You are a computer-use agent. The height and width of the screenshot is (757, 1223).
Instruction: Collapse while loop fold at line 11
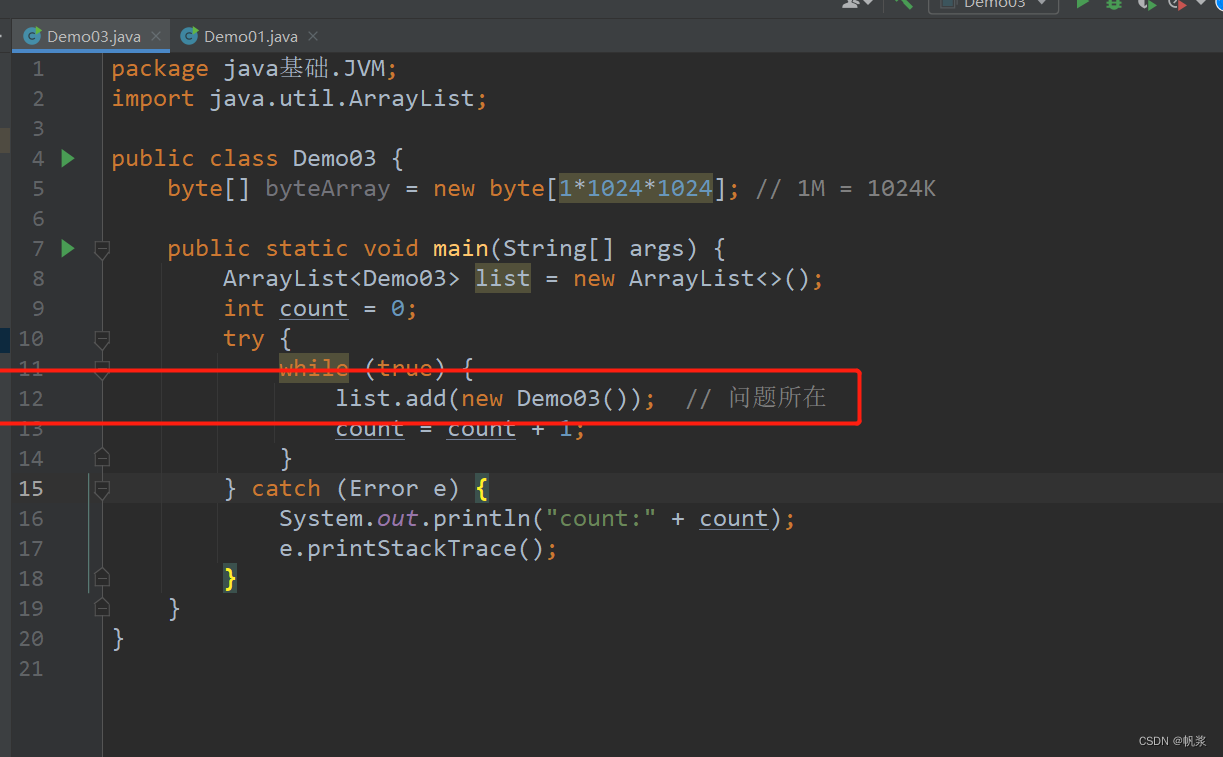coord(101,369)
